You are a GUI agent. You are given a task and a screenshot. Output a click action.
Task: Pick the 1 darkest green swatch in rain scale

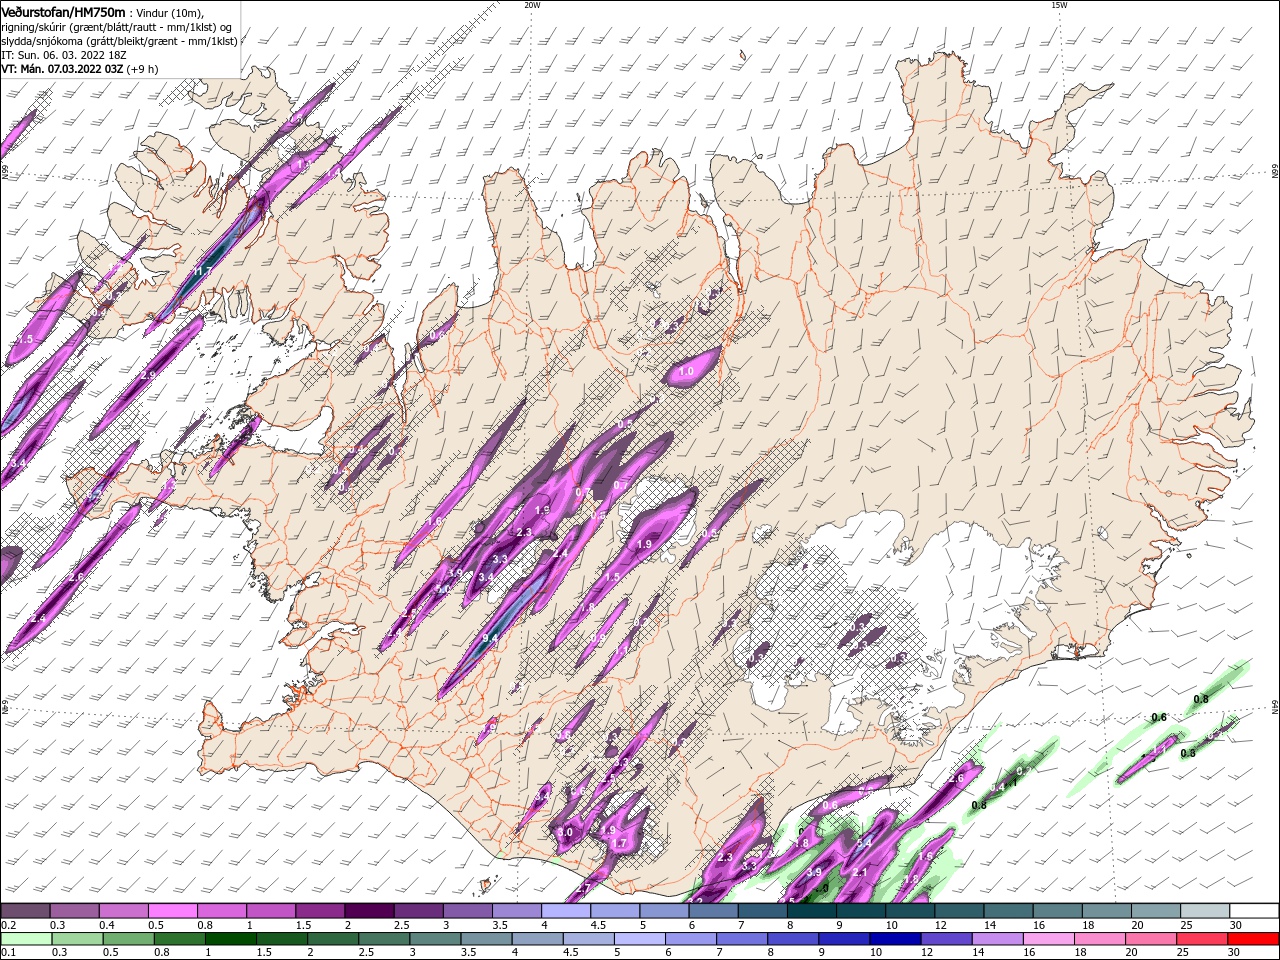click(230, 939)
